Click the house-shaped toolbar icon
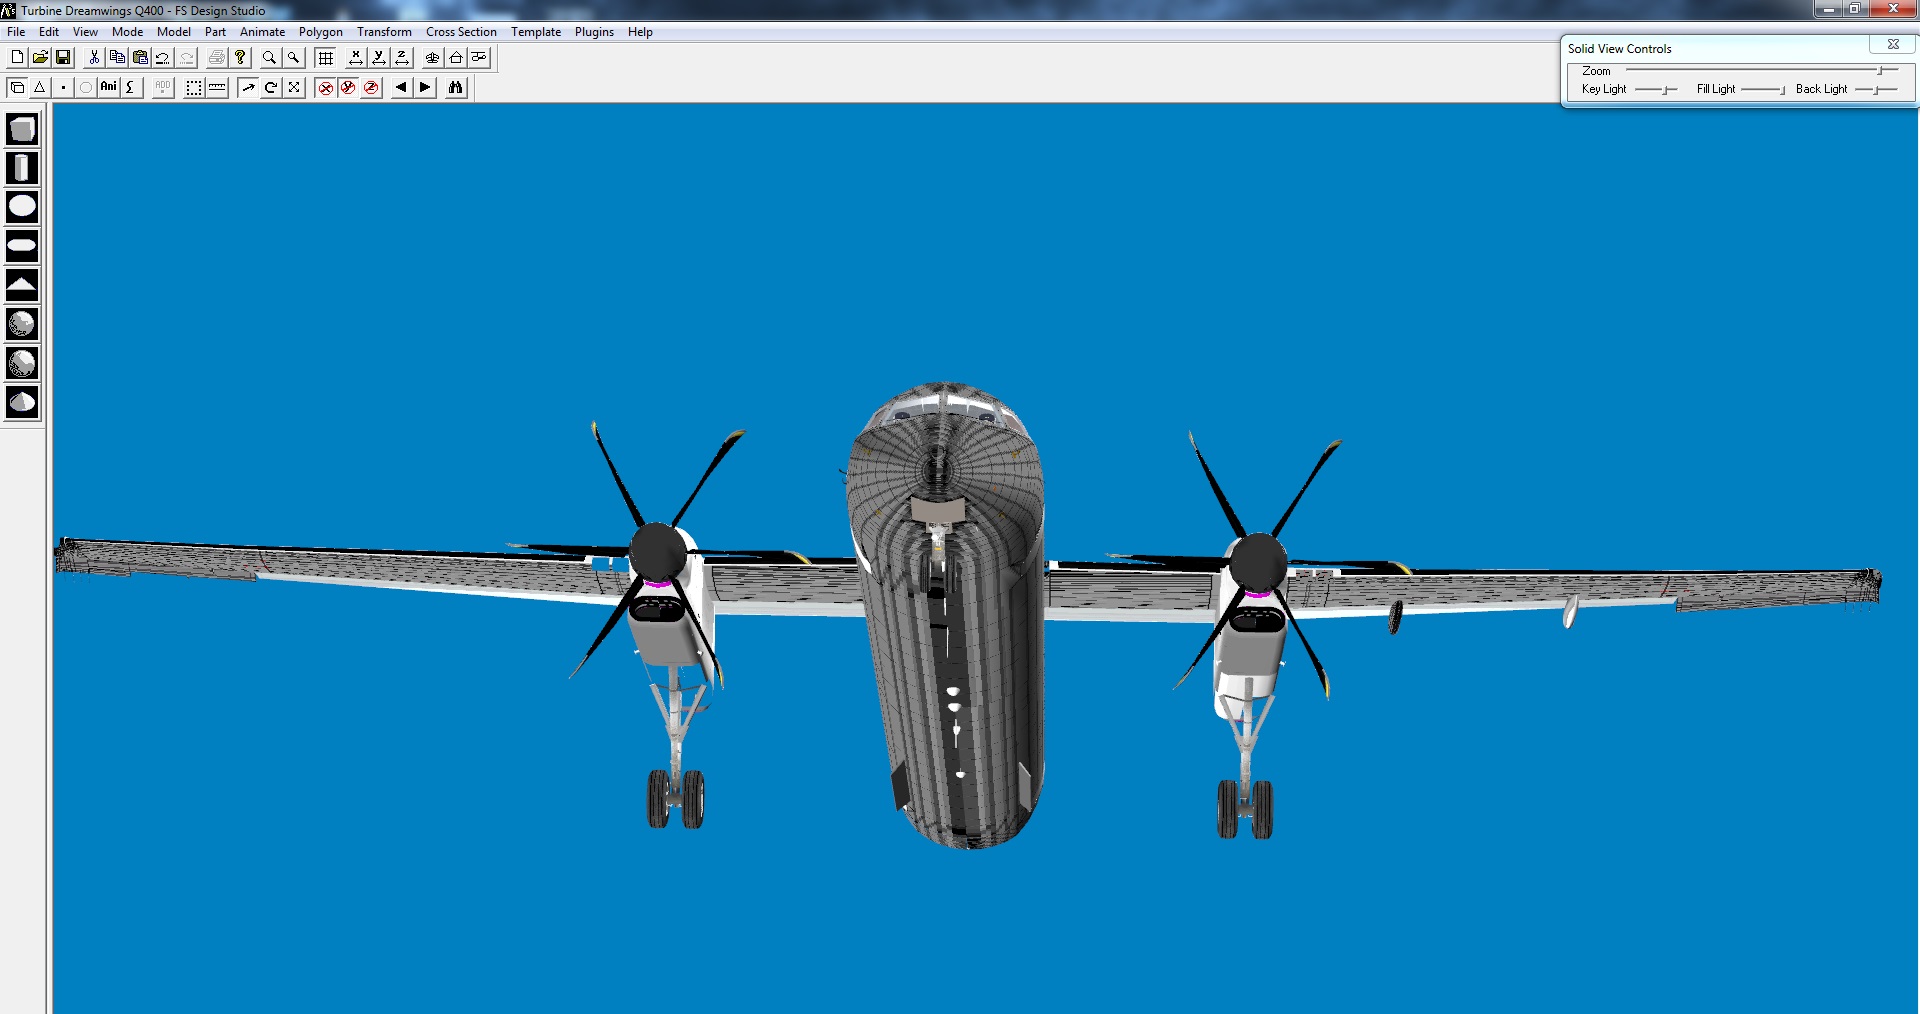Screen dimensions: 1920x1014 click(456, 58)
